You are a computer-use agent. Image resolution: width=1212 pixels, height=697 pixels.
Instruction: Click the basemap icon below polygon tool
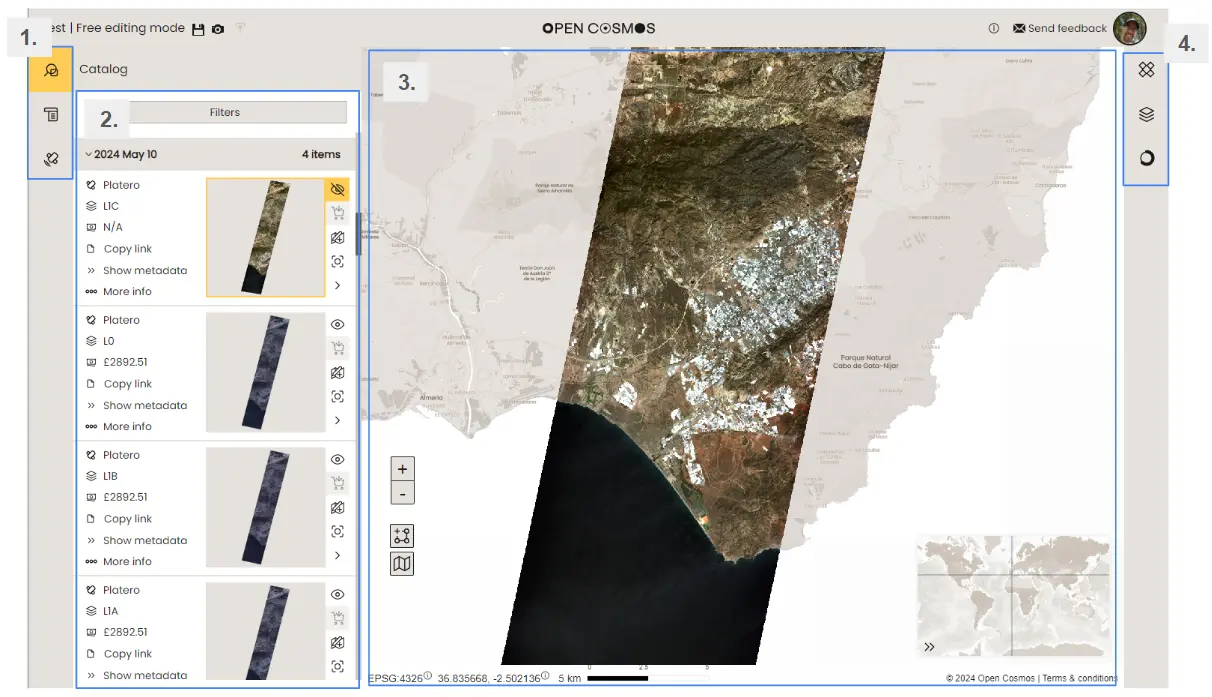(x=402, y=564)
